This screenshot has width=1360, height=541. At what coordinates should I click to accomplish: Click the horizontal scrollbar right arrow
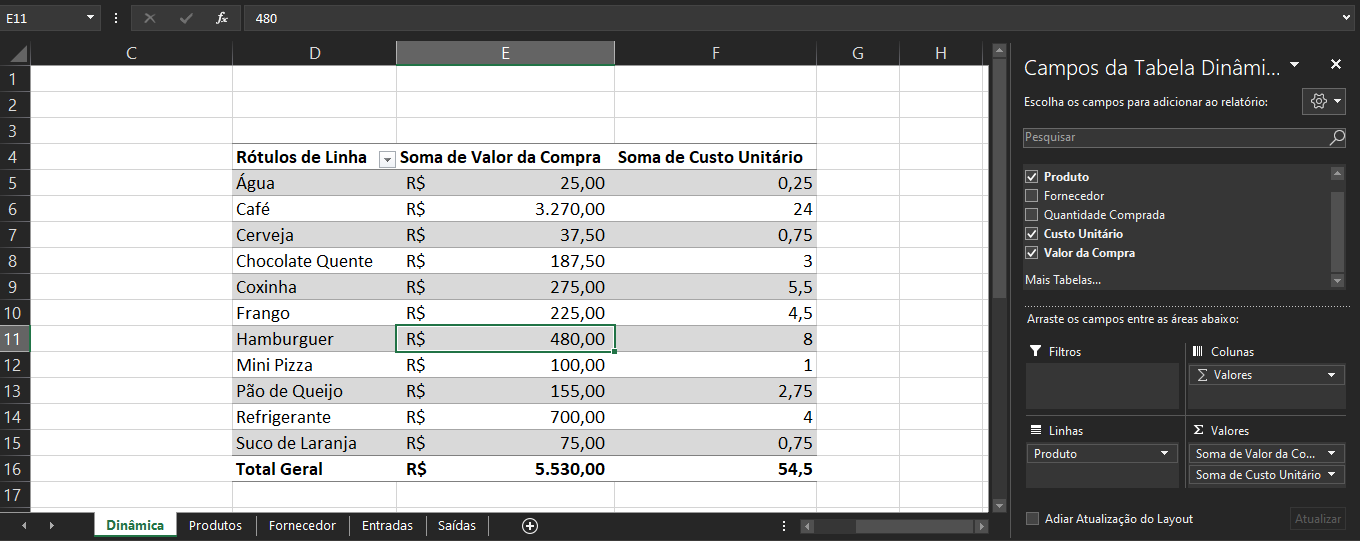click(980, 525)
